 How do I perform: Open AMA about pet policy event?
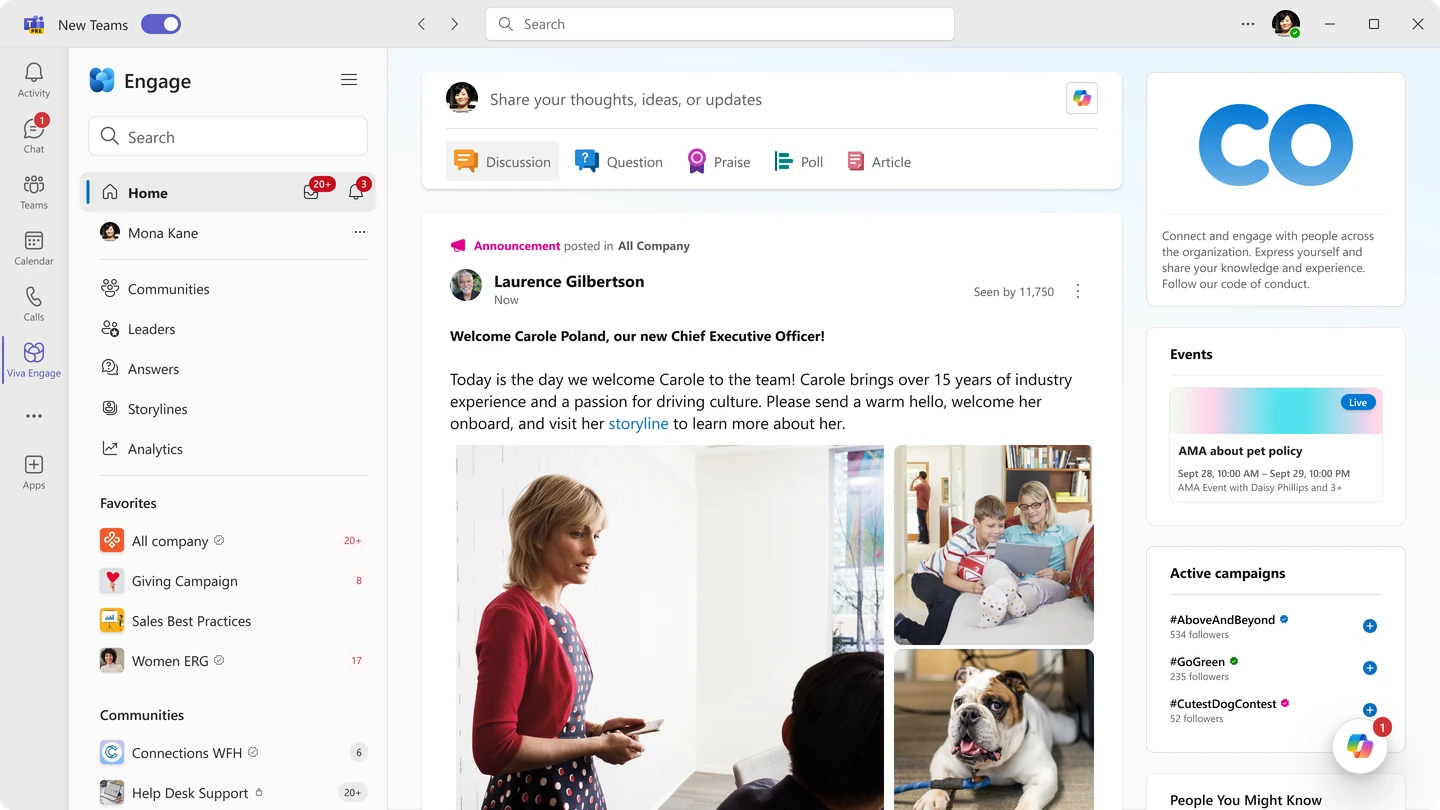click(x=1276, y=445)
